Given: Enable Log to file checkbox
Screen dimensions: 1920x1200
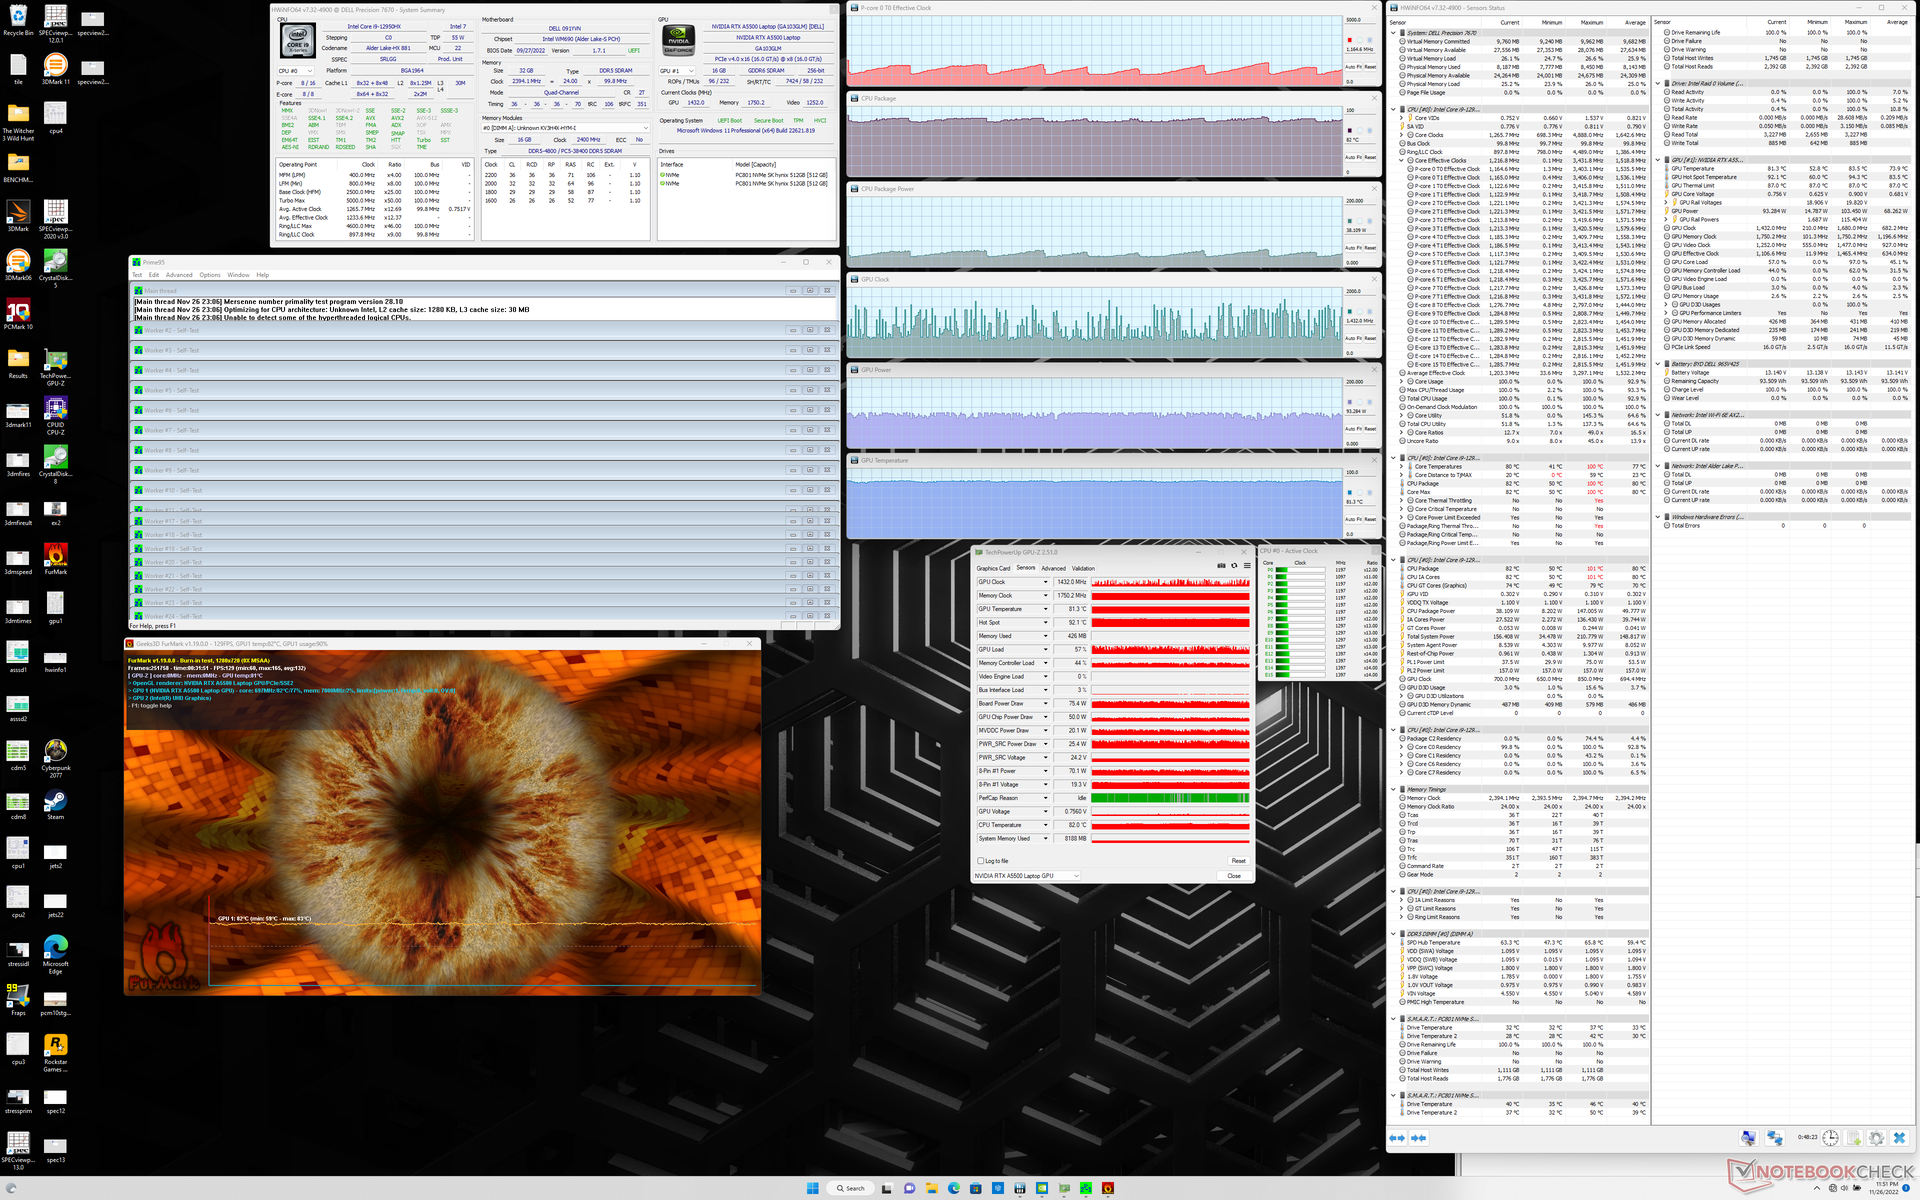Looking at the screenshot, I should coord(981,861).
